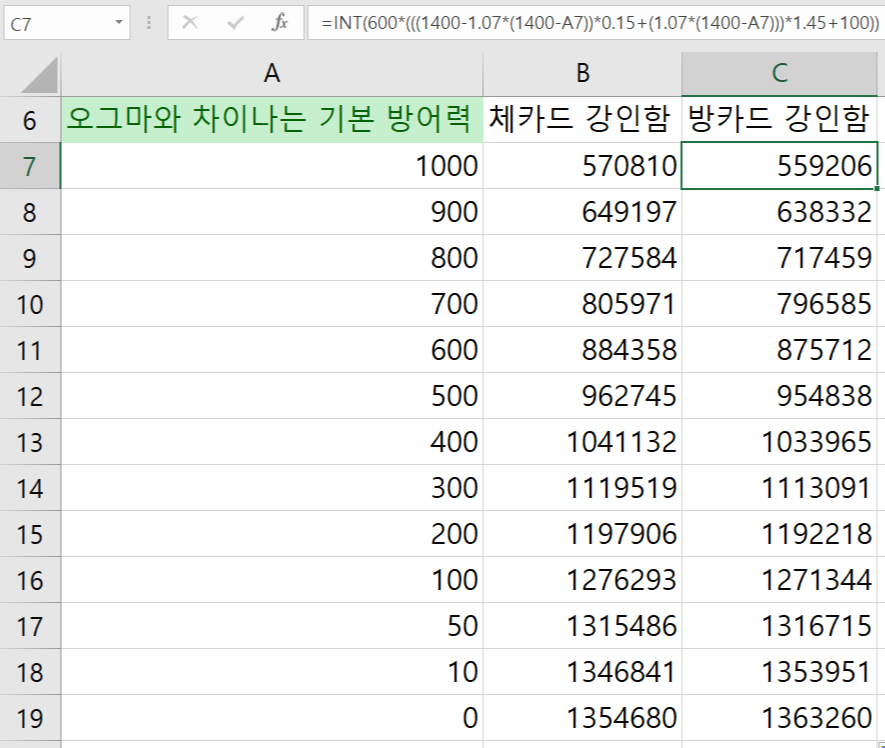Click the Name Box showing C7
The height and width of the screenshot is (748, 885).
[55, 22]
